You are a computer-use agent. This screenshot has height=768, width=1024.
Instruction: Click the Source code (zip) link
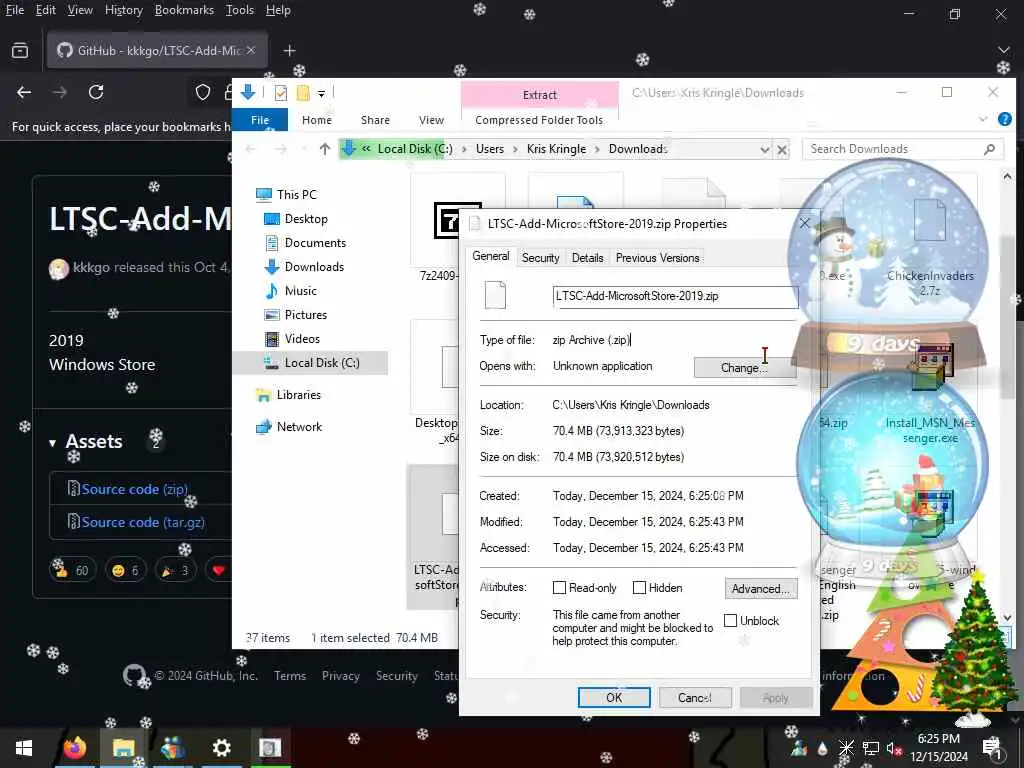pos(134,489)
